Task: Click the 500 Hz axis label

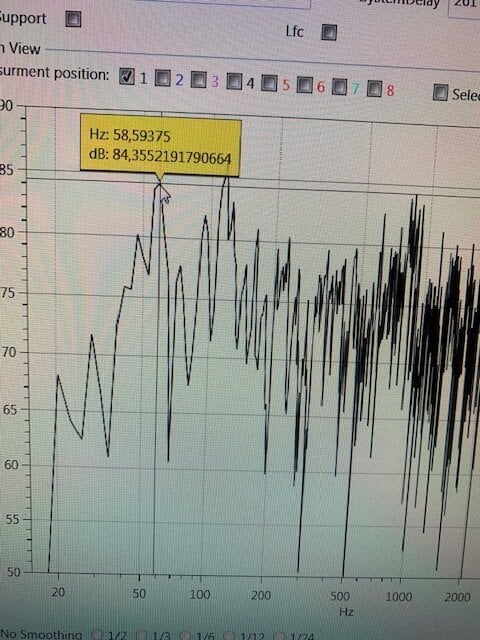Action: tap(340, 596)
